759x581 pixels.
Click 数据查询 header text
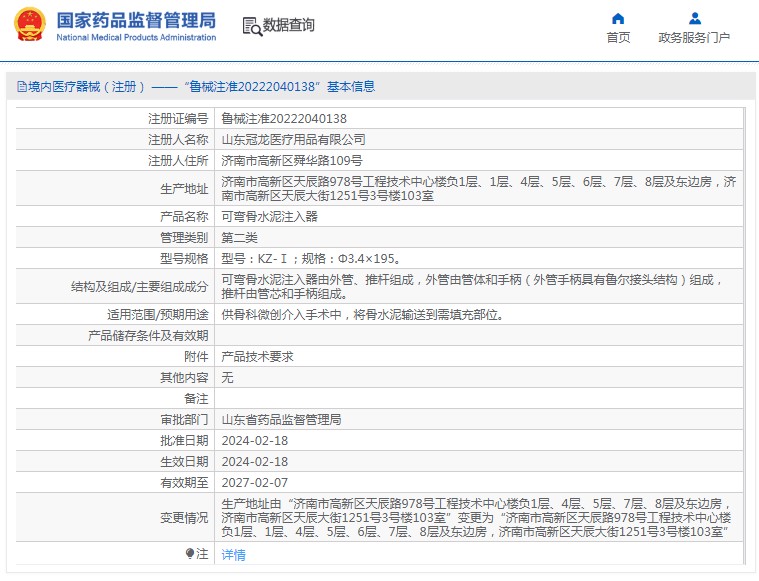pos(288,25)
